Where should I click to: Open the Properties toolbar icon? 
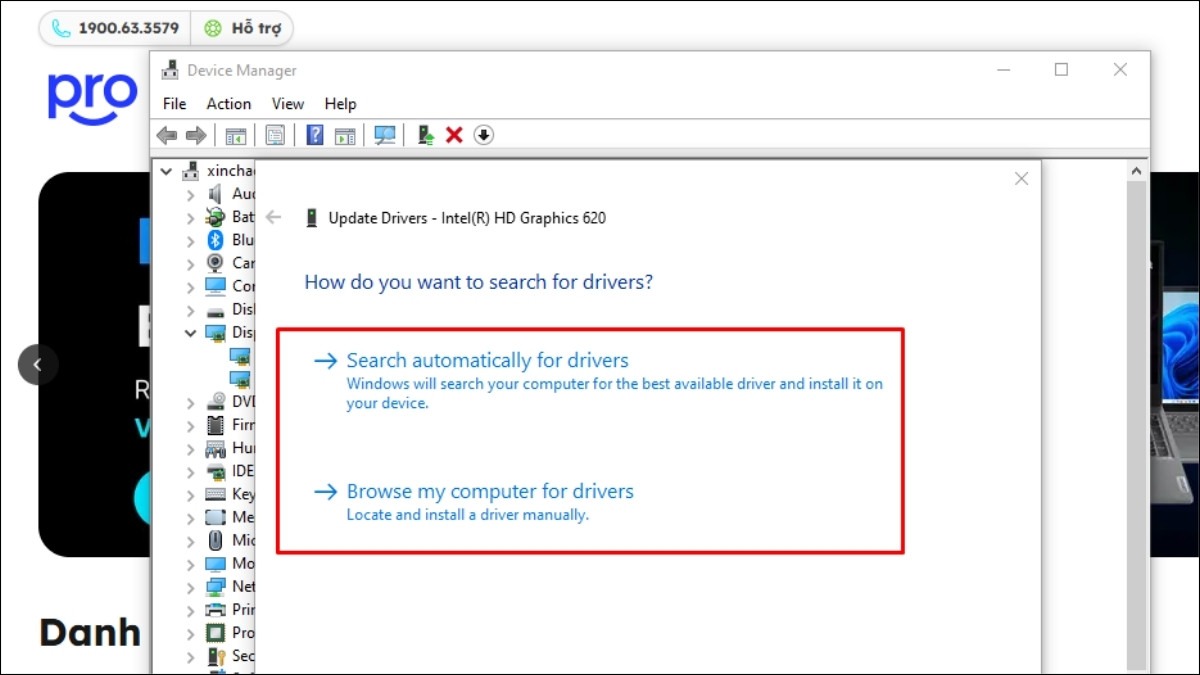275,135
